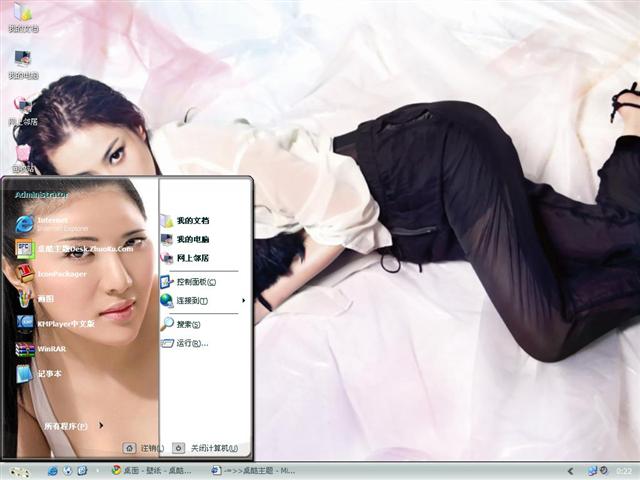
Task: Expand 连接到 submenu arrow
Action: (243, 301)
